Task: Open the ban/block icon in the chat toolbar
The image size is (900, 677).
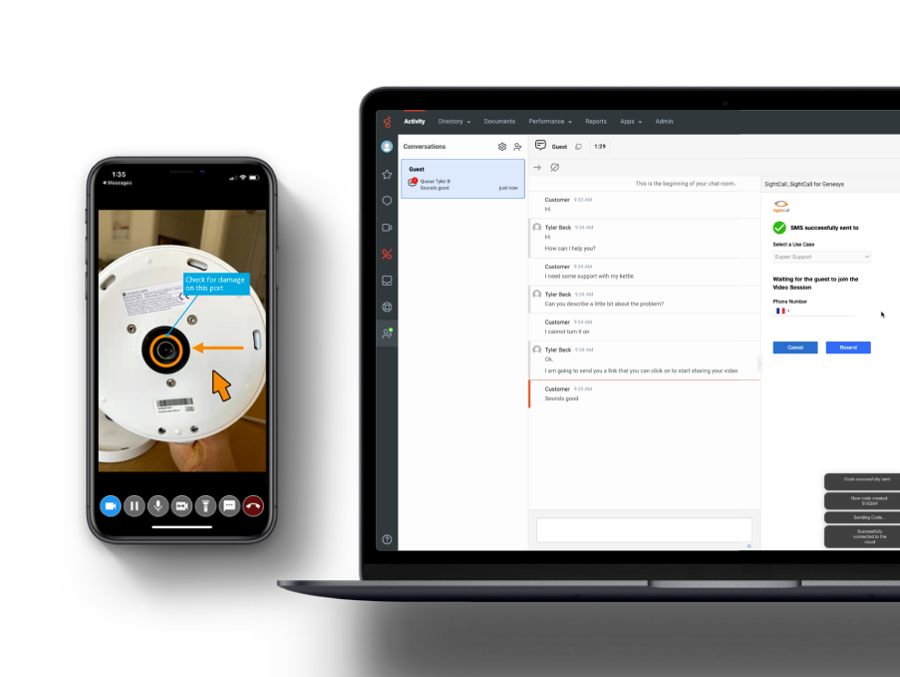Action: [x=555, y=167]
